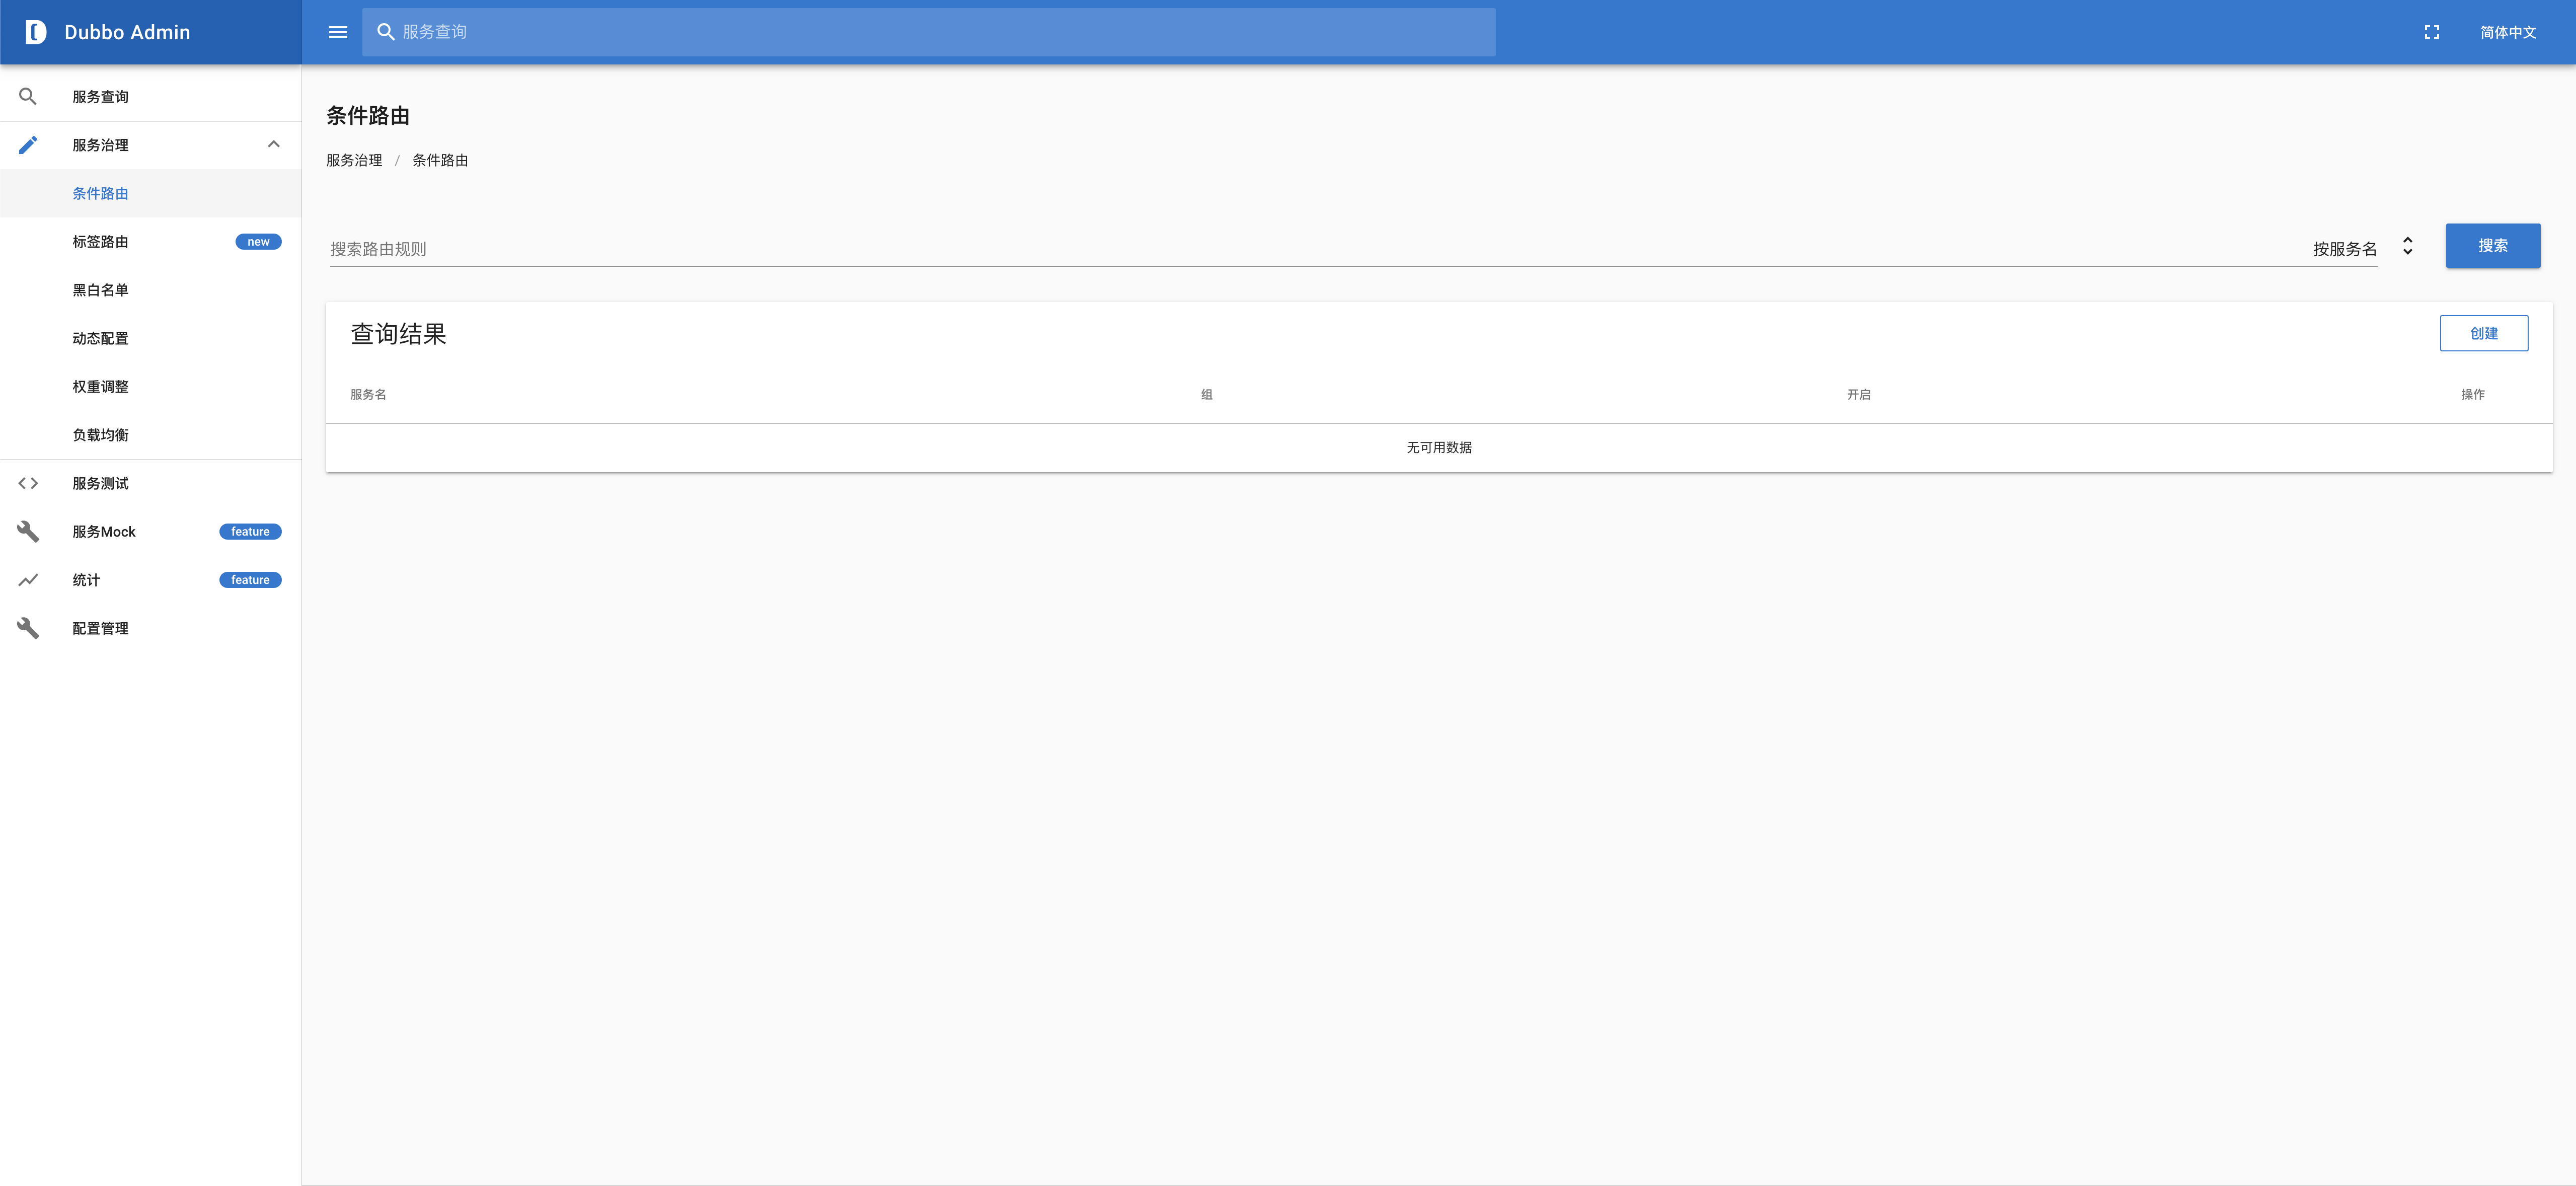This screenshot has width=2576, height=1186.
Task: Click the 服务治理 breadcrumb link
Action: (354, 160)
